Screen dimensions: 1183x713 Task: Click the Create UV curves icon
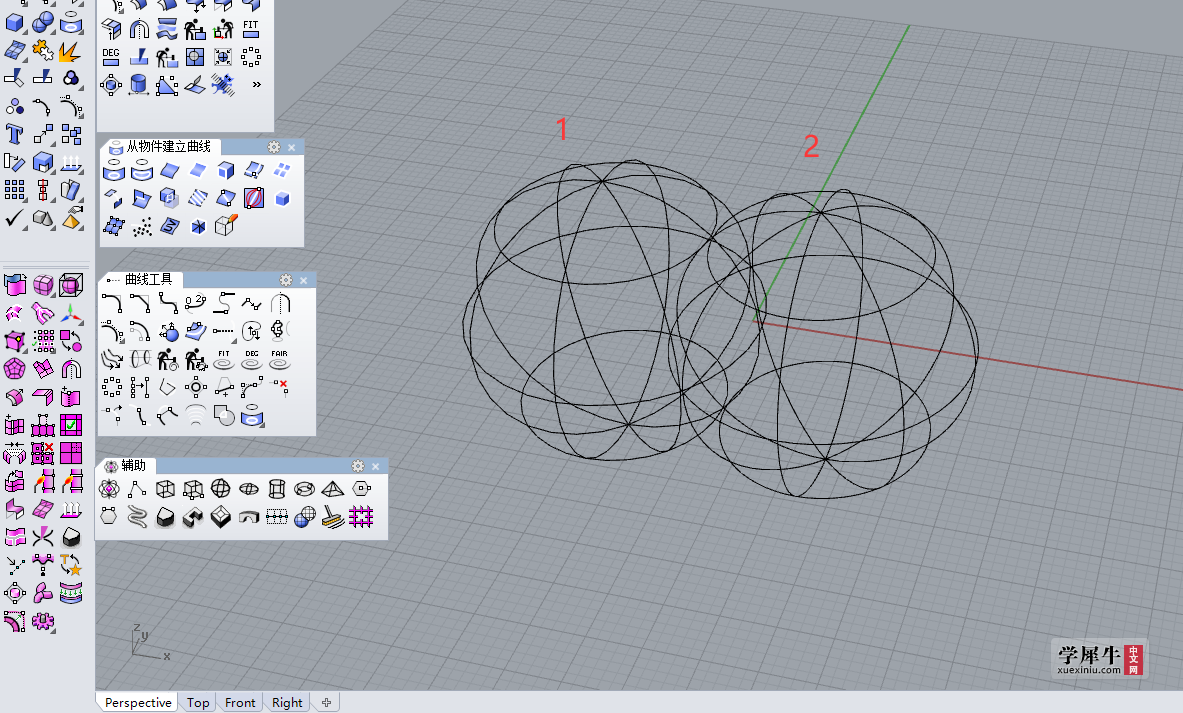pos(170,226)
